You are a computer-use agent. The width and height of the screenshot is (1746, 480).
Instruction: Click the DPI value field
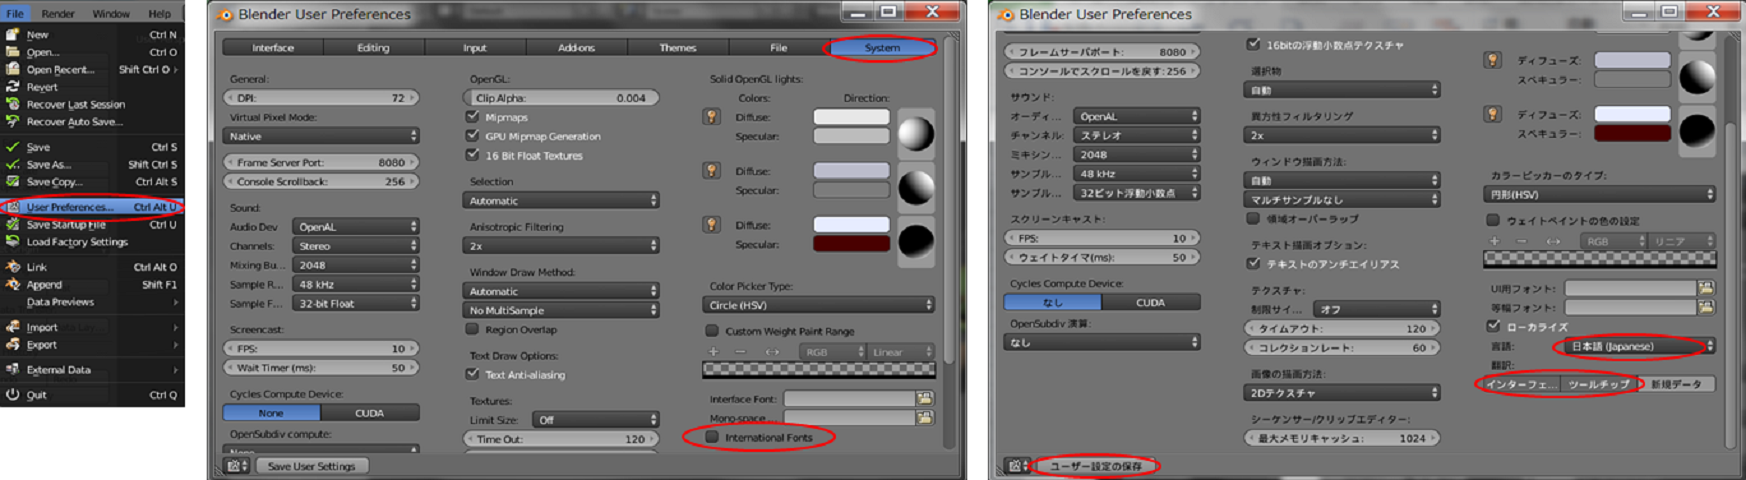point(321,98)
